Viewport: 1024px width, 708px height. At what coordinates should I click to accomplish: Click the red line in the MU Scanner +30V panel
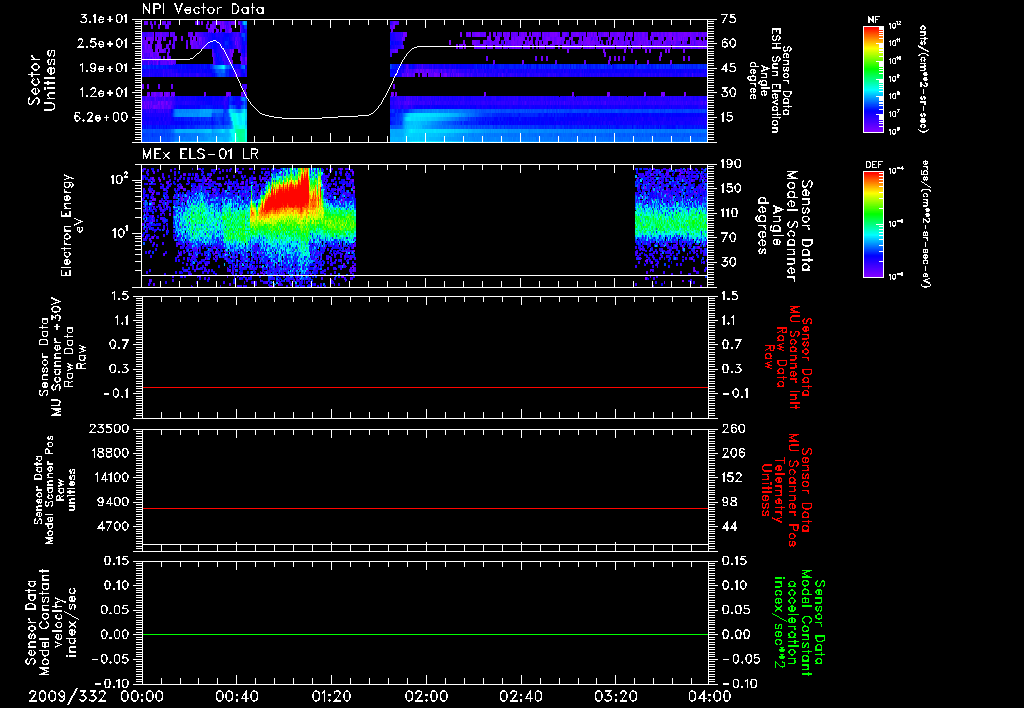[x=424, y=387]
